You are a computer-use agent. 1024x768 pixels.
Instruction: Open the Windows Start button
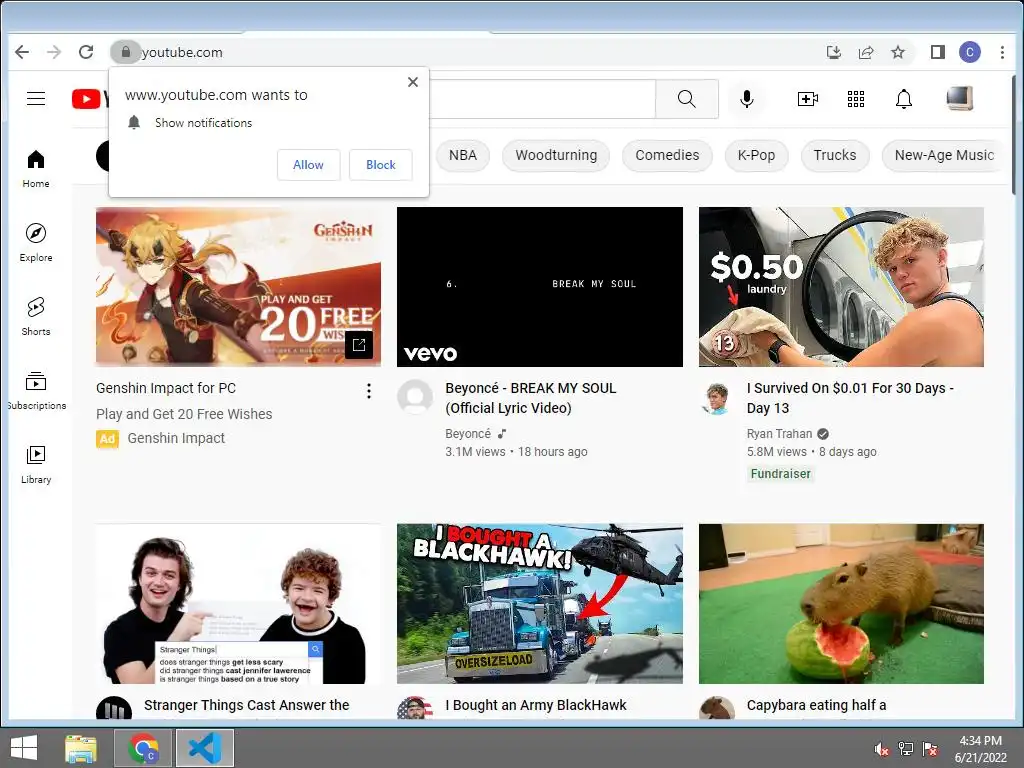click(24, 748)
